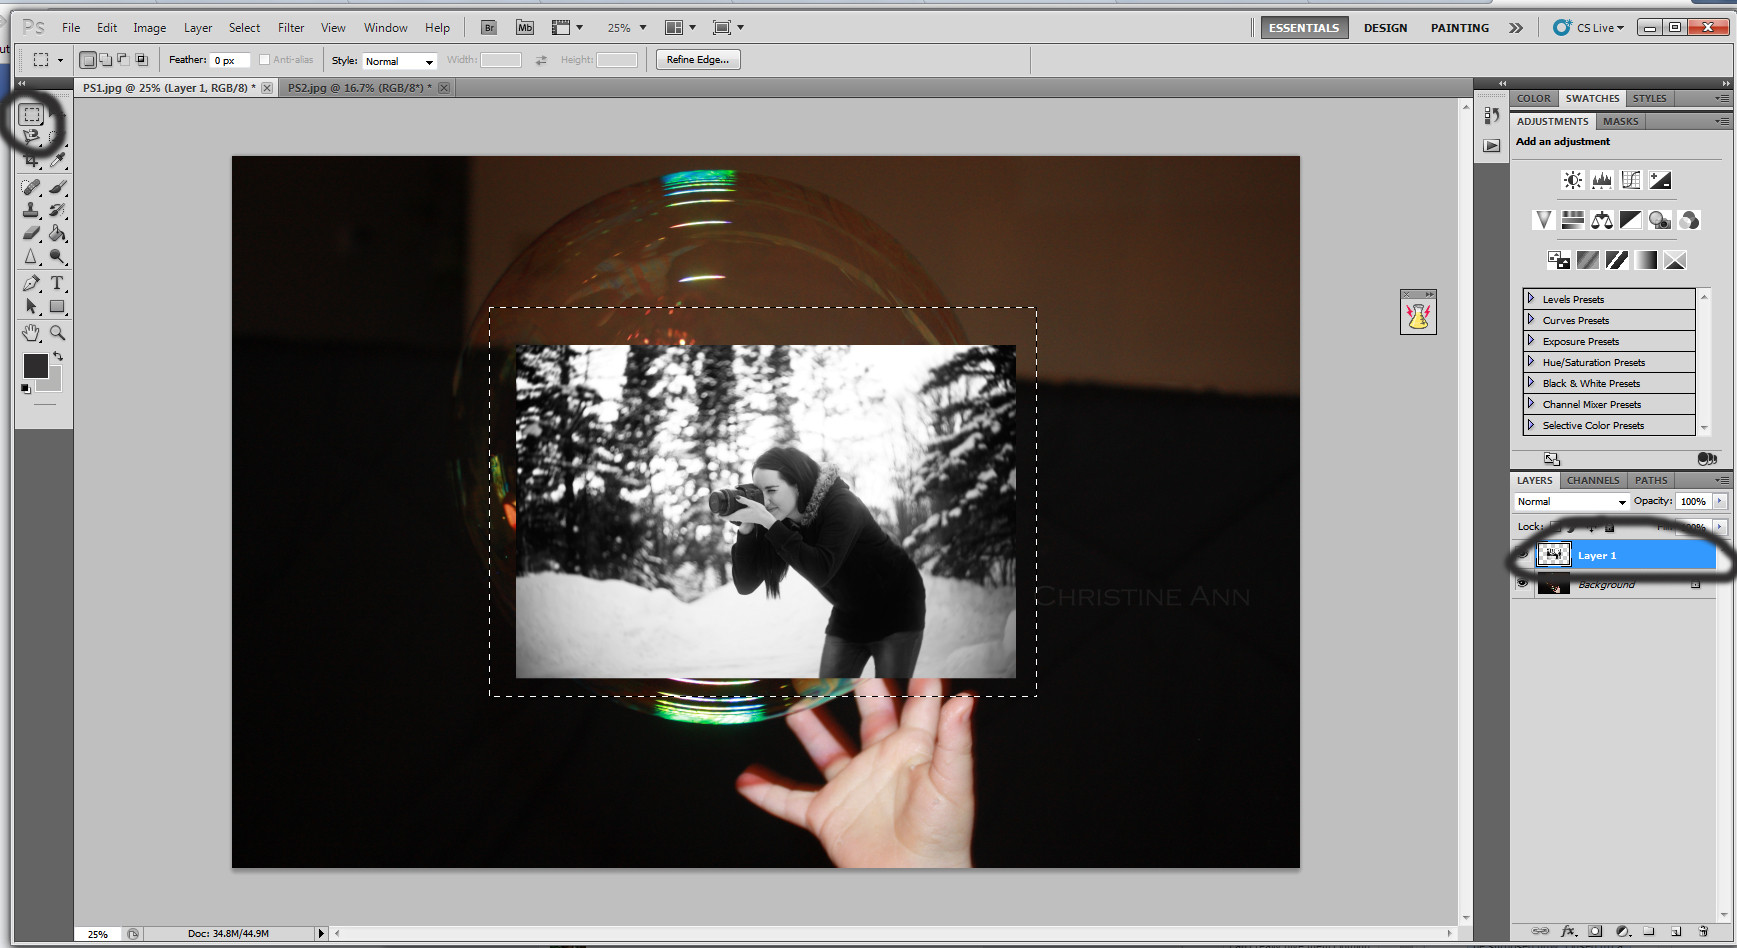Add a Gradient Map adjustment
This screenshot has width=1737, height=948.
coord(1646,260)
